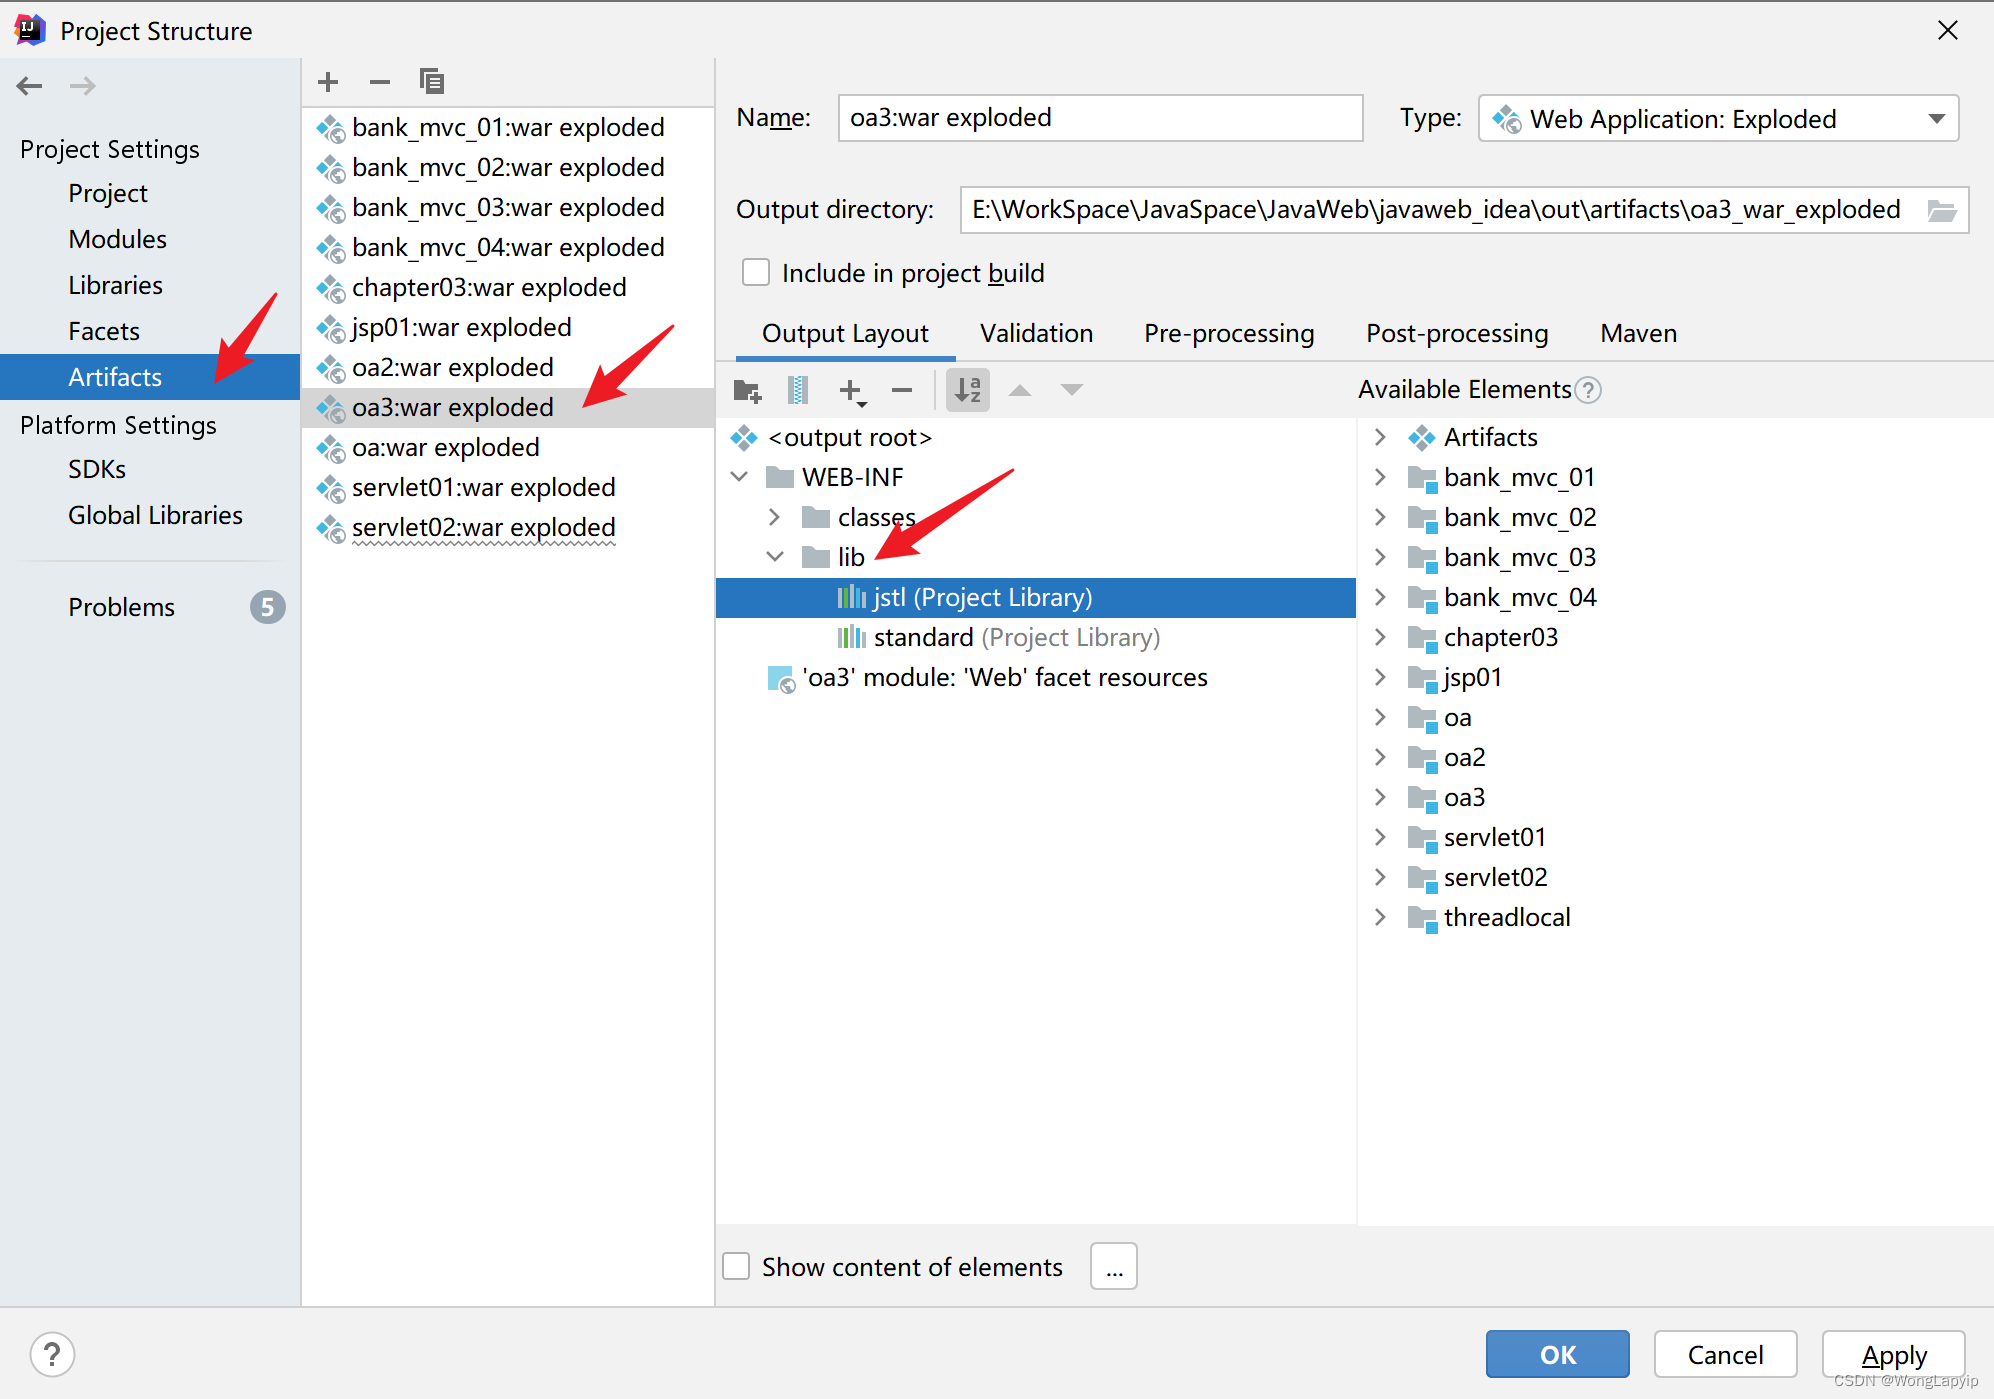Collapse the WEB-INF folder node
1994x1399 pixels.
click(740, 477)
